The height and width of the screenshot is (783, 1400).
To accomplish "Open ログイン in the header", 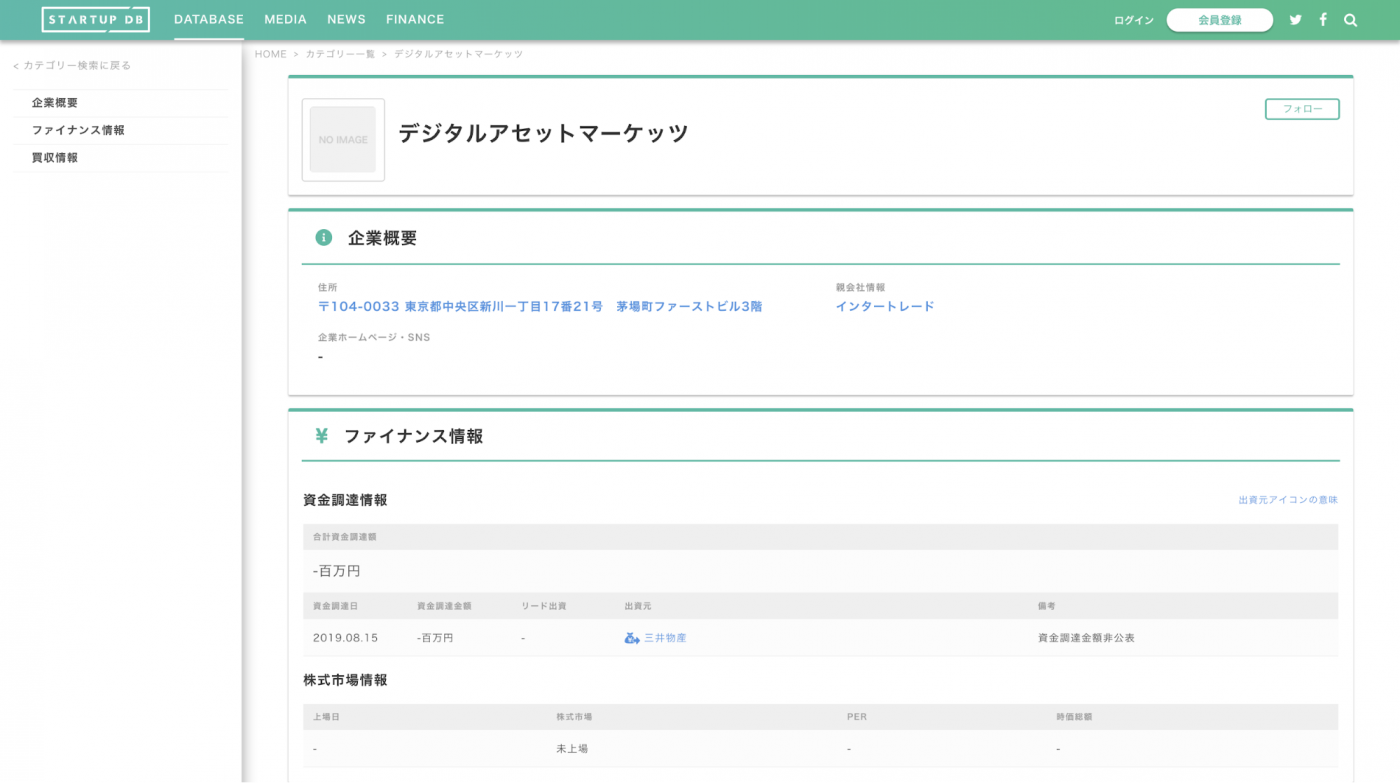I will click(x=1132, y=19).
